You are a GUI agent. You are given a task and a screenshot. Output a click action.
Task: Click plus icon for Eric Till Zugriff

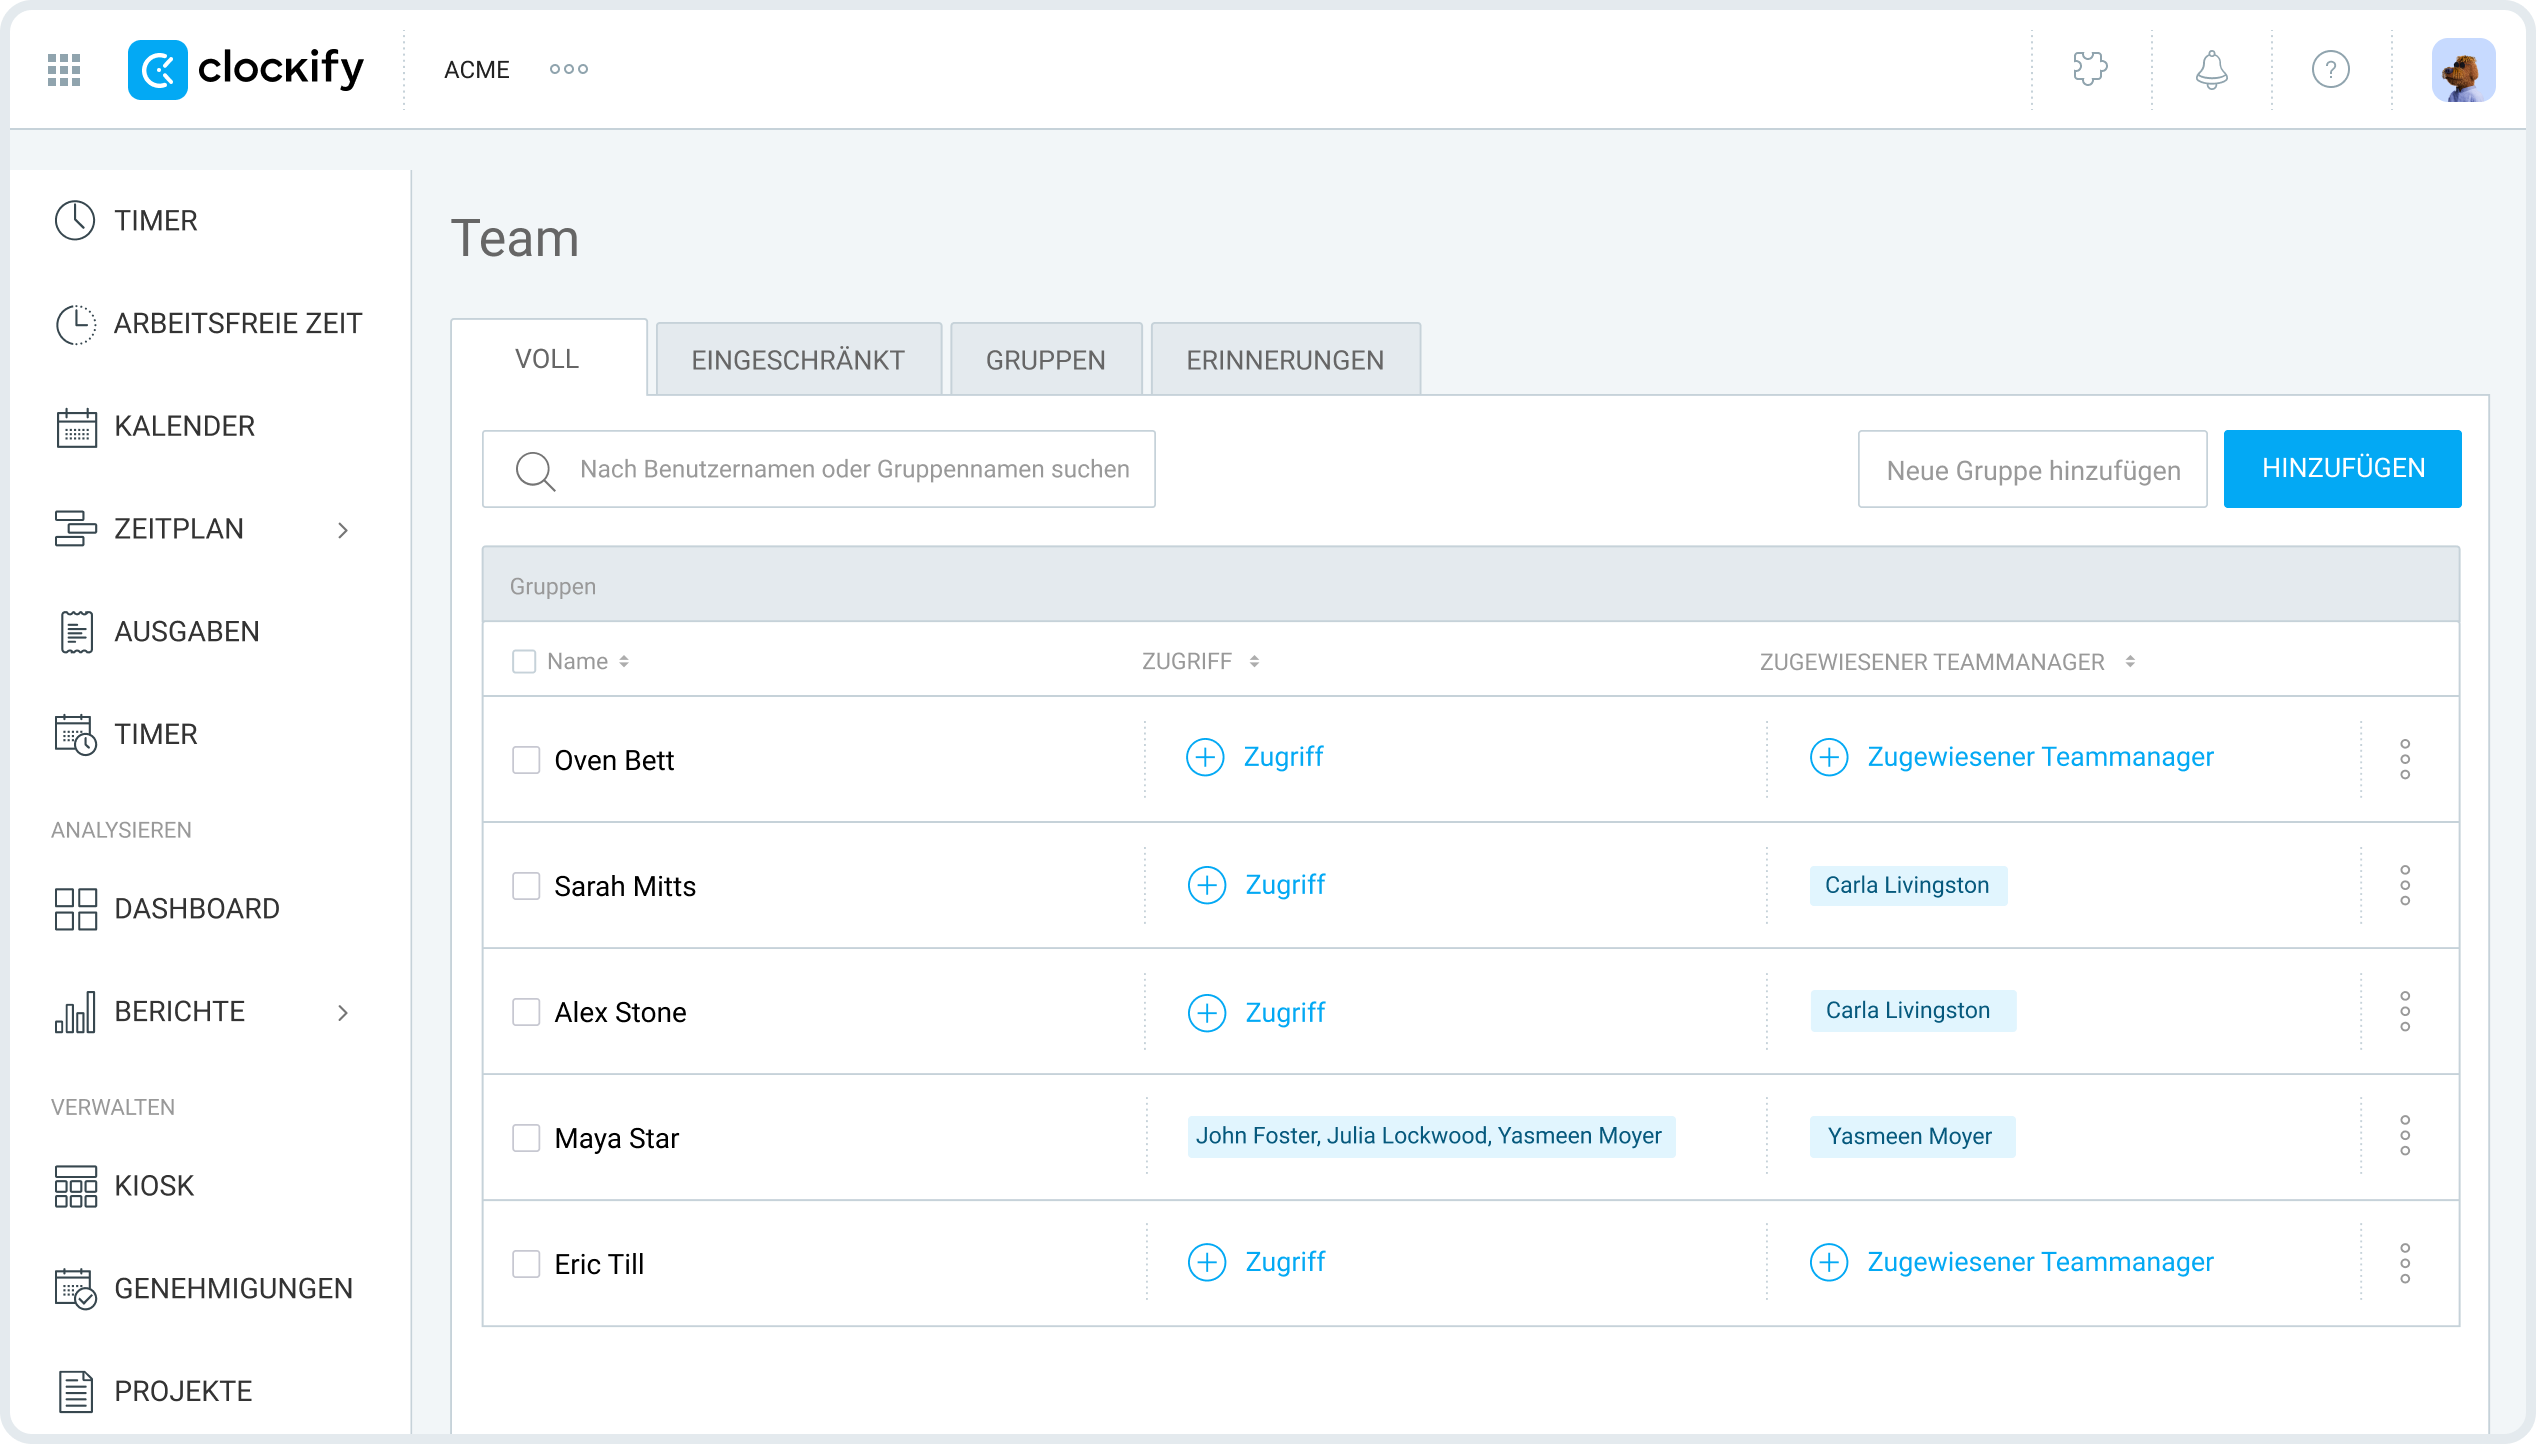pyautogui.click(x=1206, y=1262)
